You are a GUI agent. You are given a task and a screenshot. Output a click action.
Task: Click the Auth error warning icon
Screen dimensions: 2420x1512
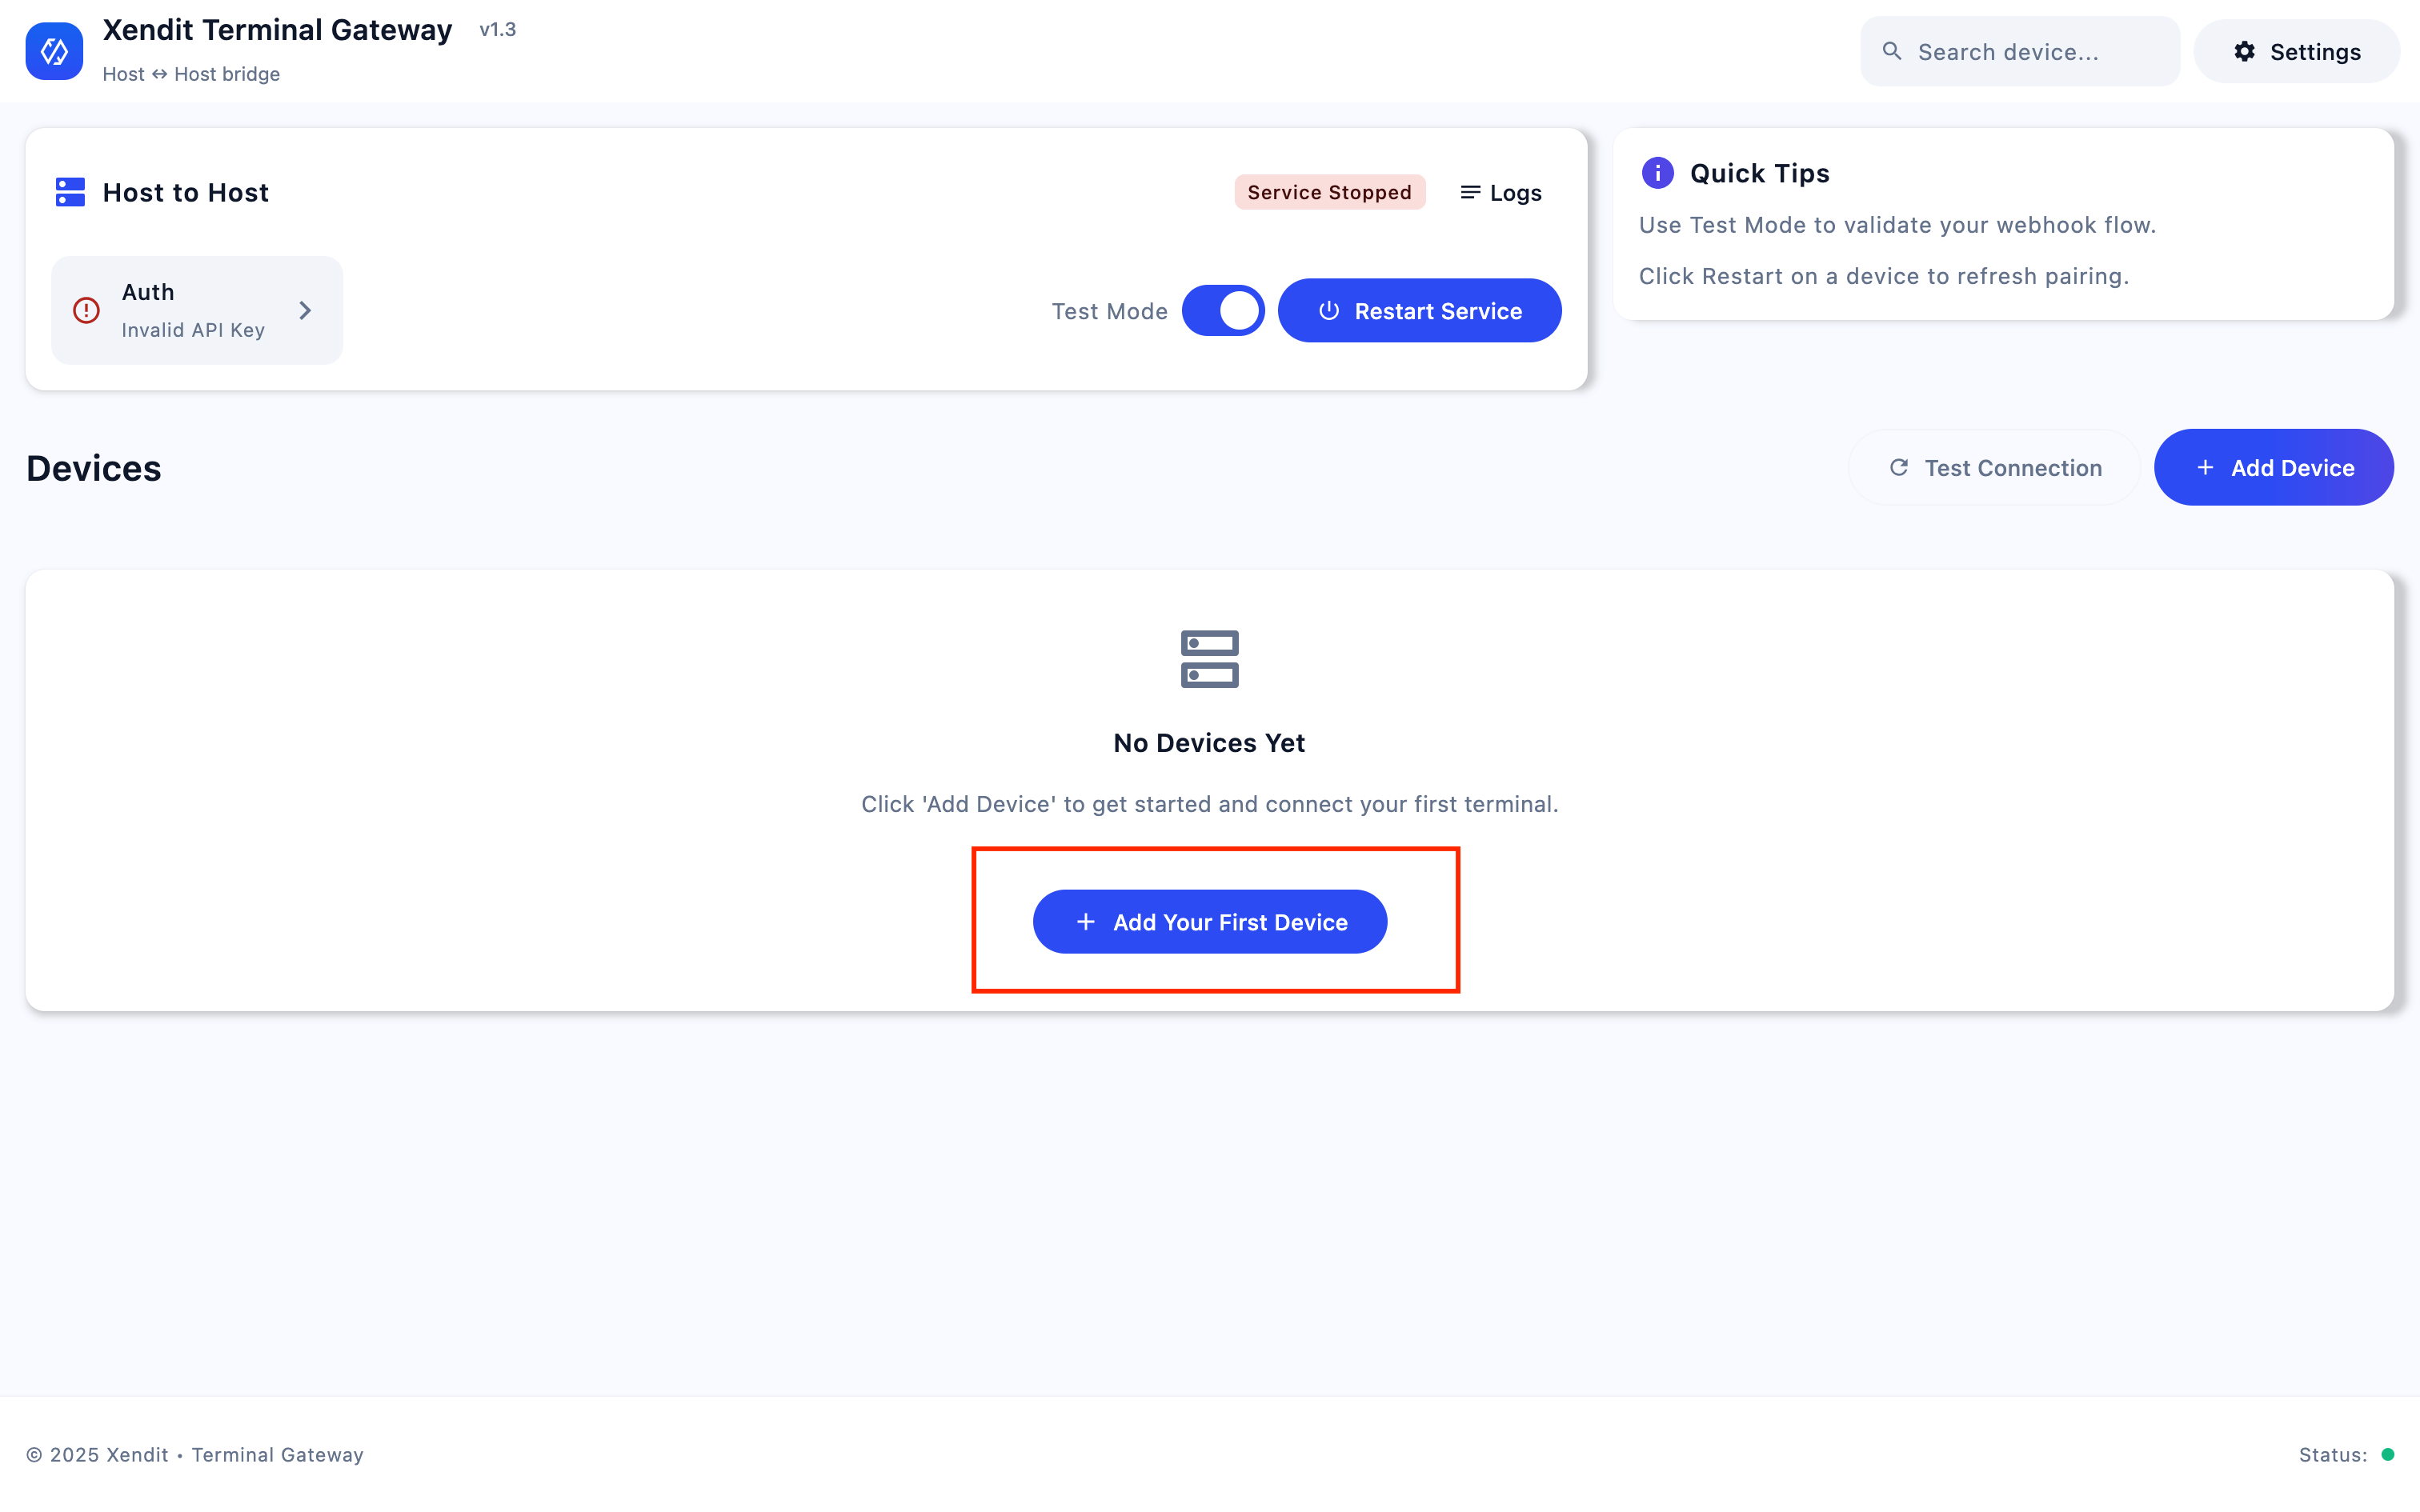coord(87,310)
